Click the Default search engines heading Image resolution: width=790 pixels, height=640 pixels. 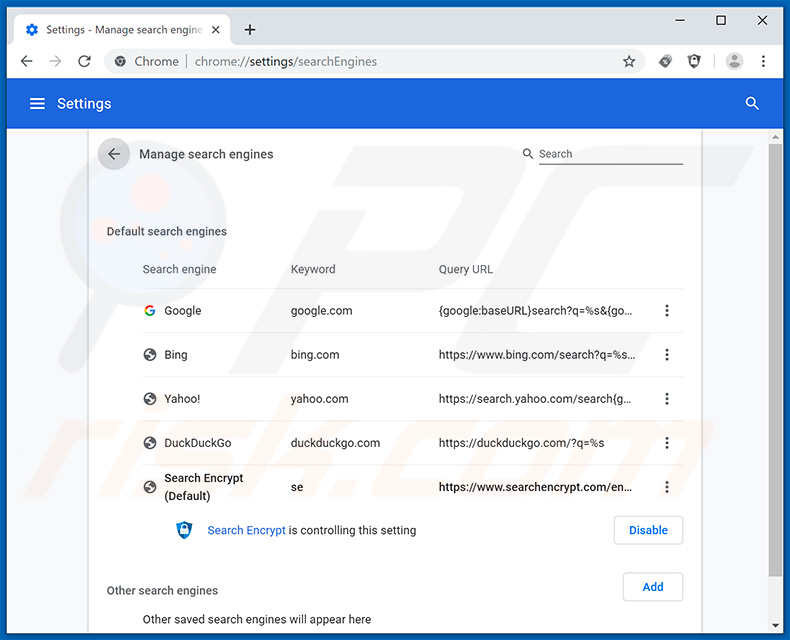(167, 231)
